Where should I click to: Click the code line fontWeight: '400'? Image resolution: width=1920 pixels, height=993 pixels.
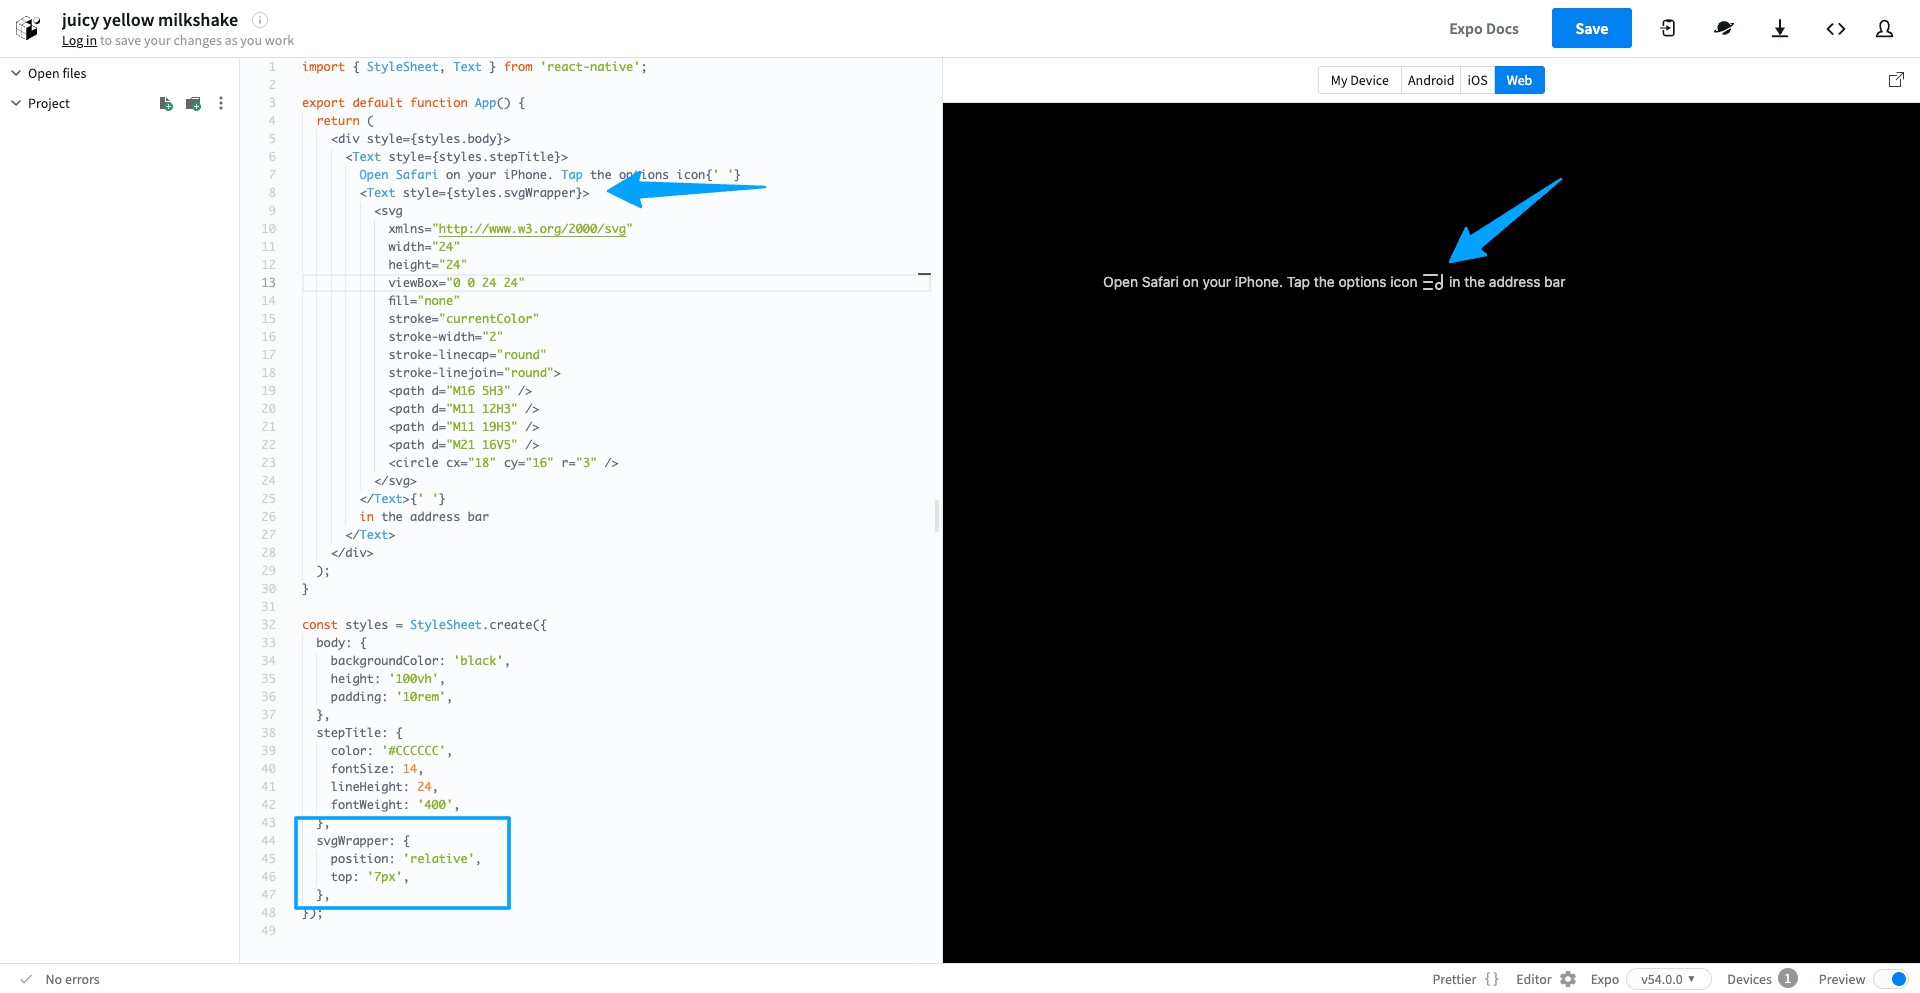tap(395, 805)
